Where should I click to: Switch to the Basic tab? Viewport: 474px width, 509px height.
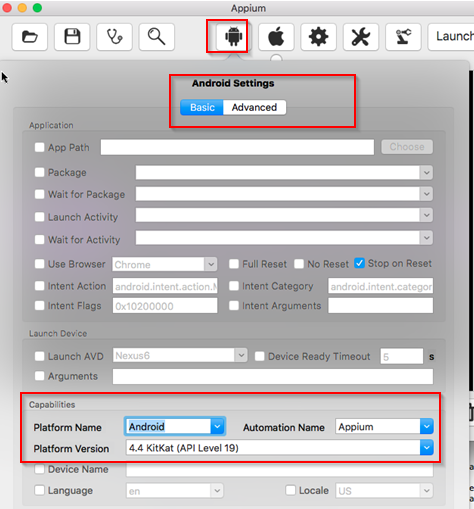(x=202, y=107)
